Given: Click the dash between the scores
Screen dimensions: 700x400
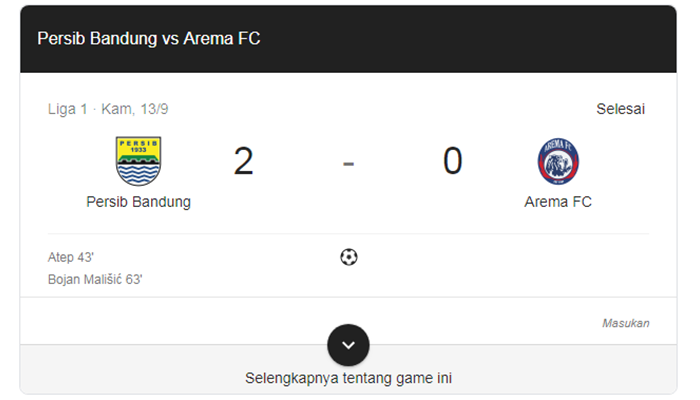Looking at the screenshot, I should [x=348, y=162].
